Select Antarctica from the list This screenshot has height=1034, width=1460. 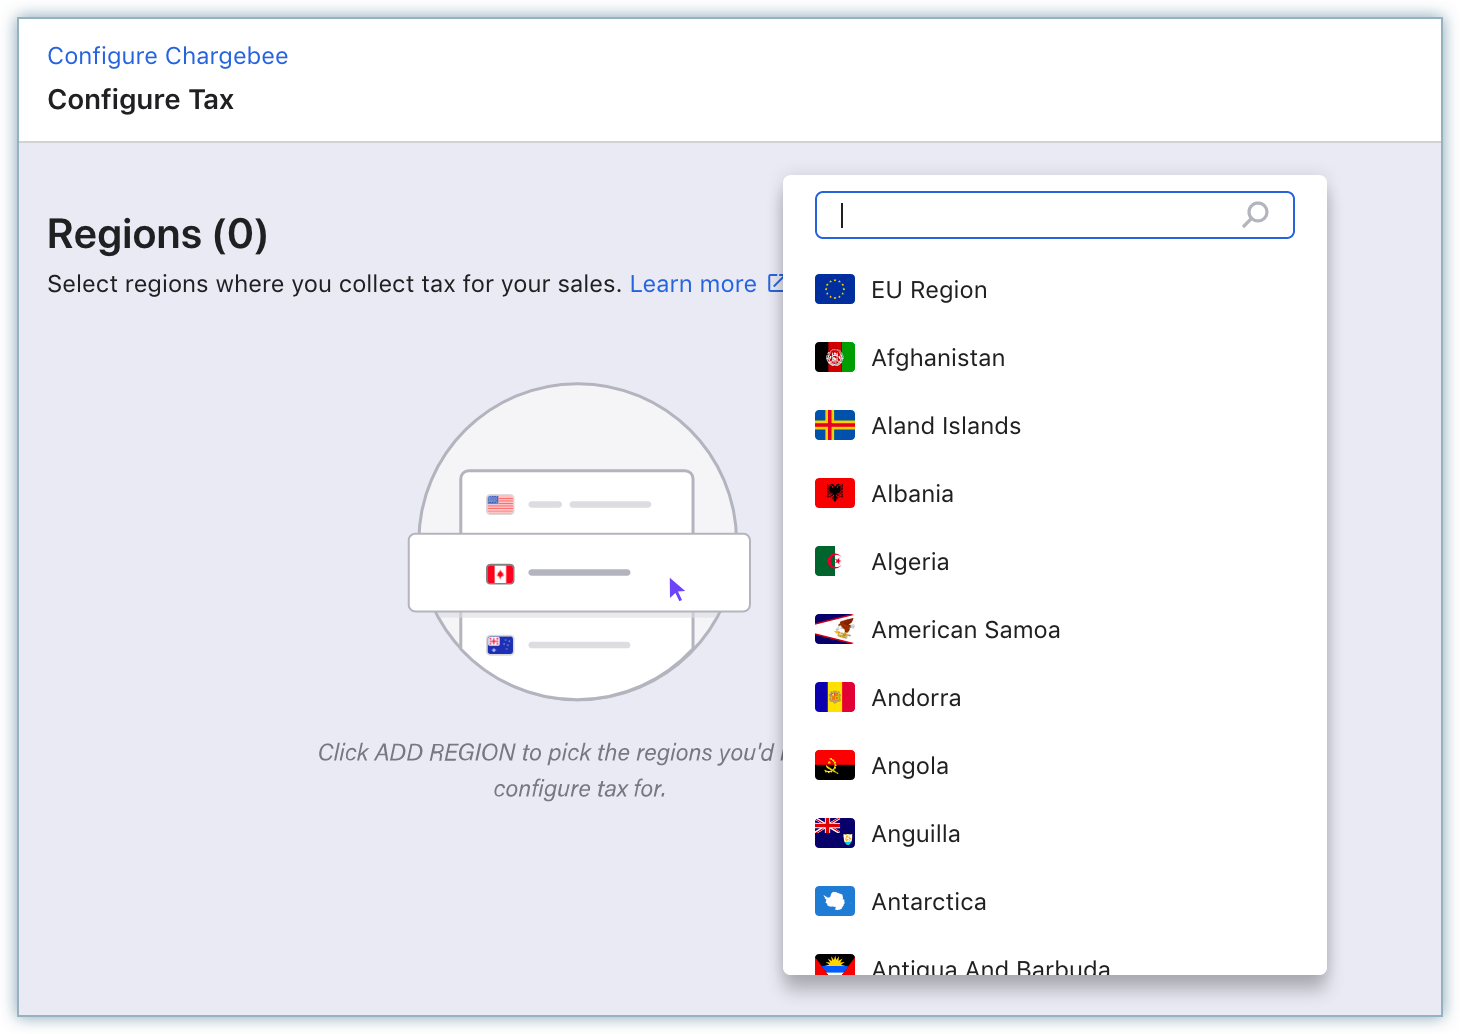(x=1054, y=901)
